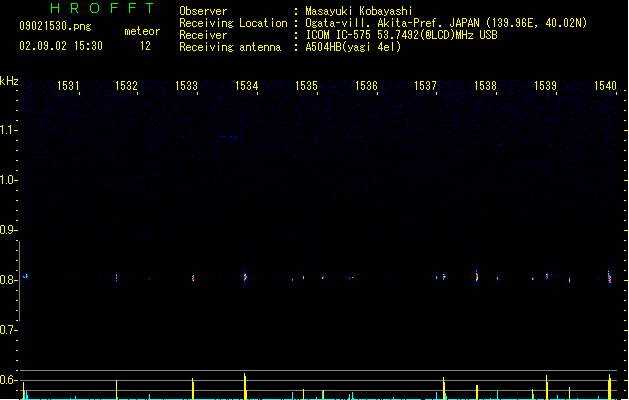Click the Receiving antenna field label
629x400 pixels.
pos(230,47)
